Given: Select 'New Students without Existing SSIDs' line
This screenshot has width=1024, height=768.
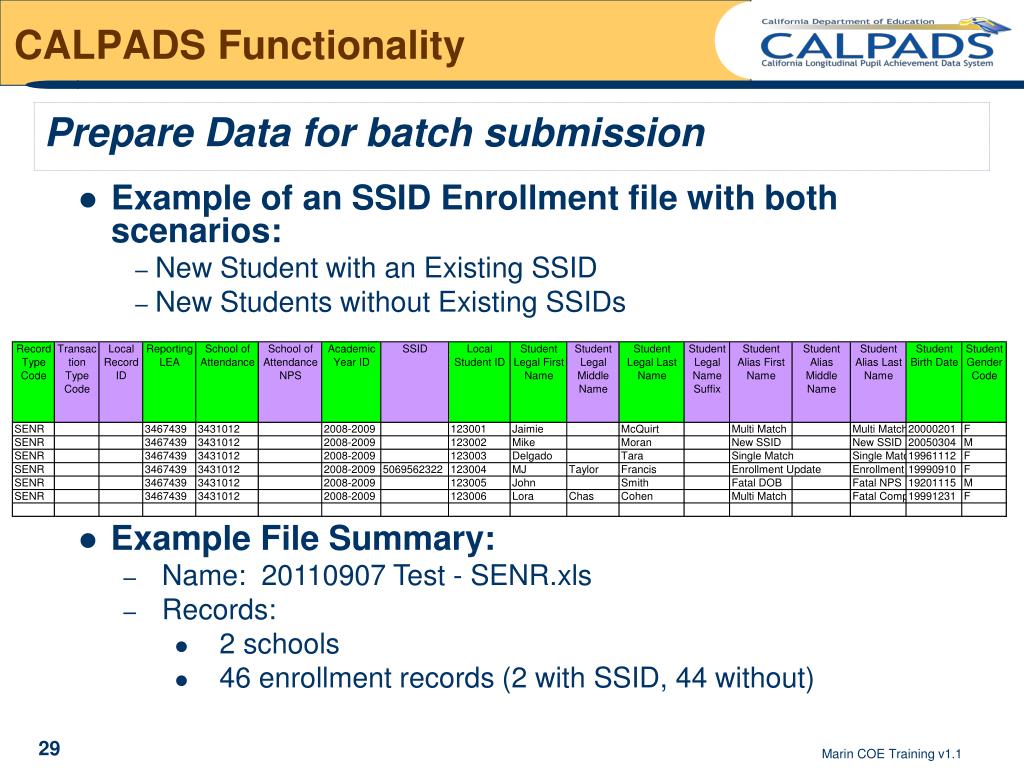Looking at the screenshot, I should (x=390, y=302).
